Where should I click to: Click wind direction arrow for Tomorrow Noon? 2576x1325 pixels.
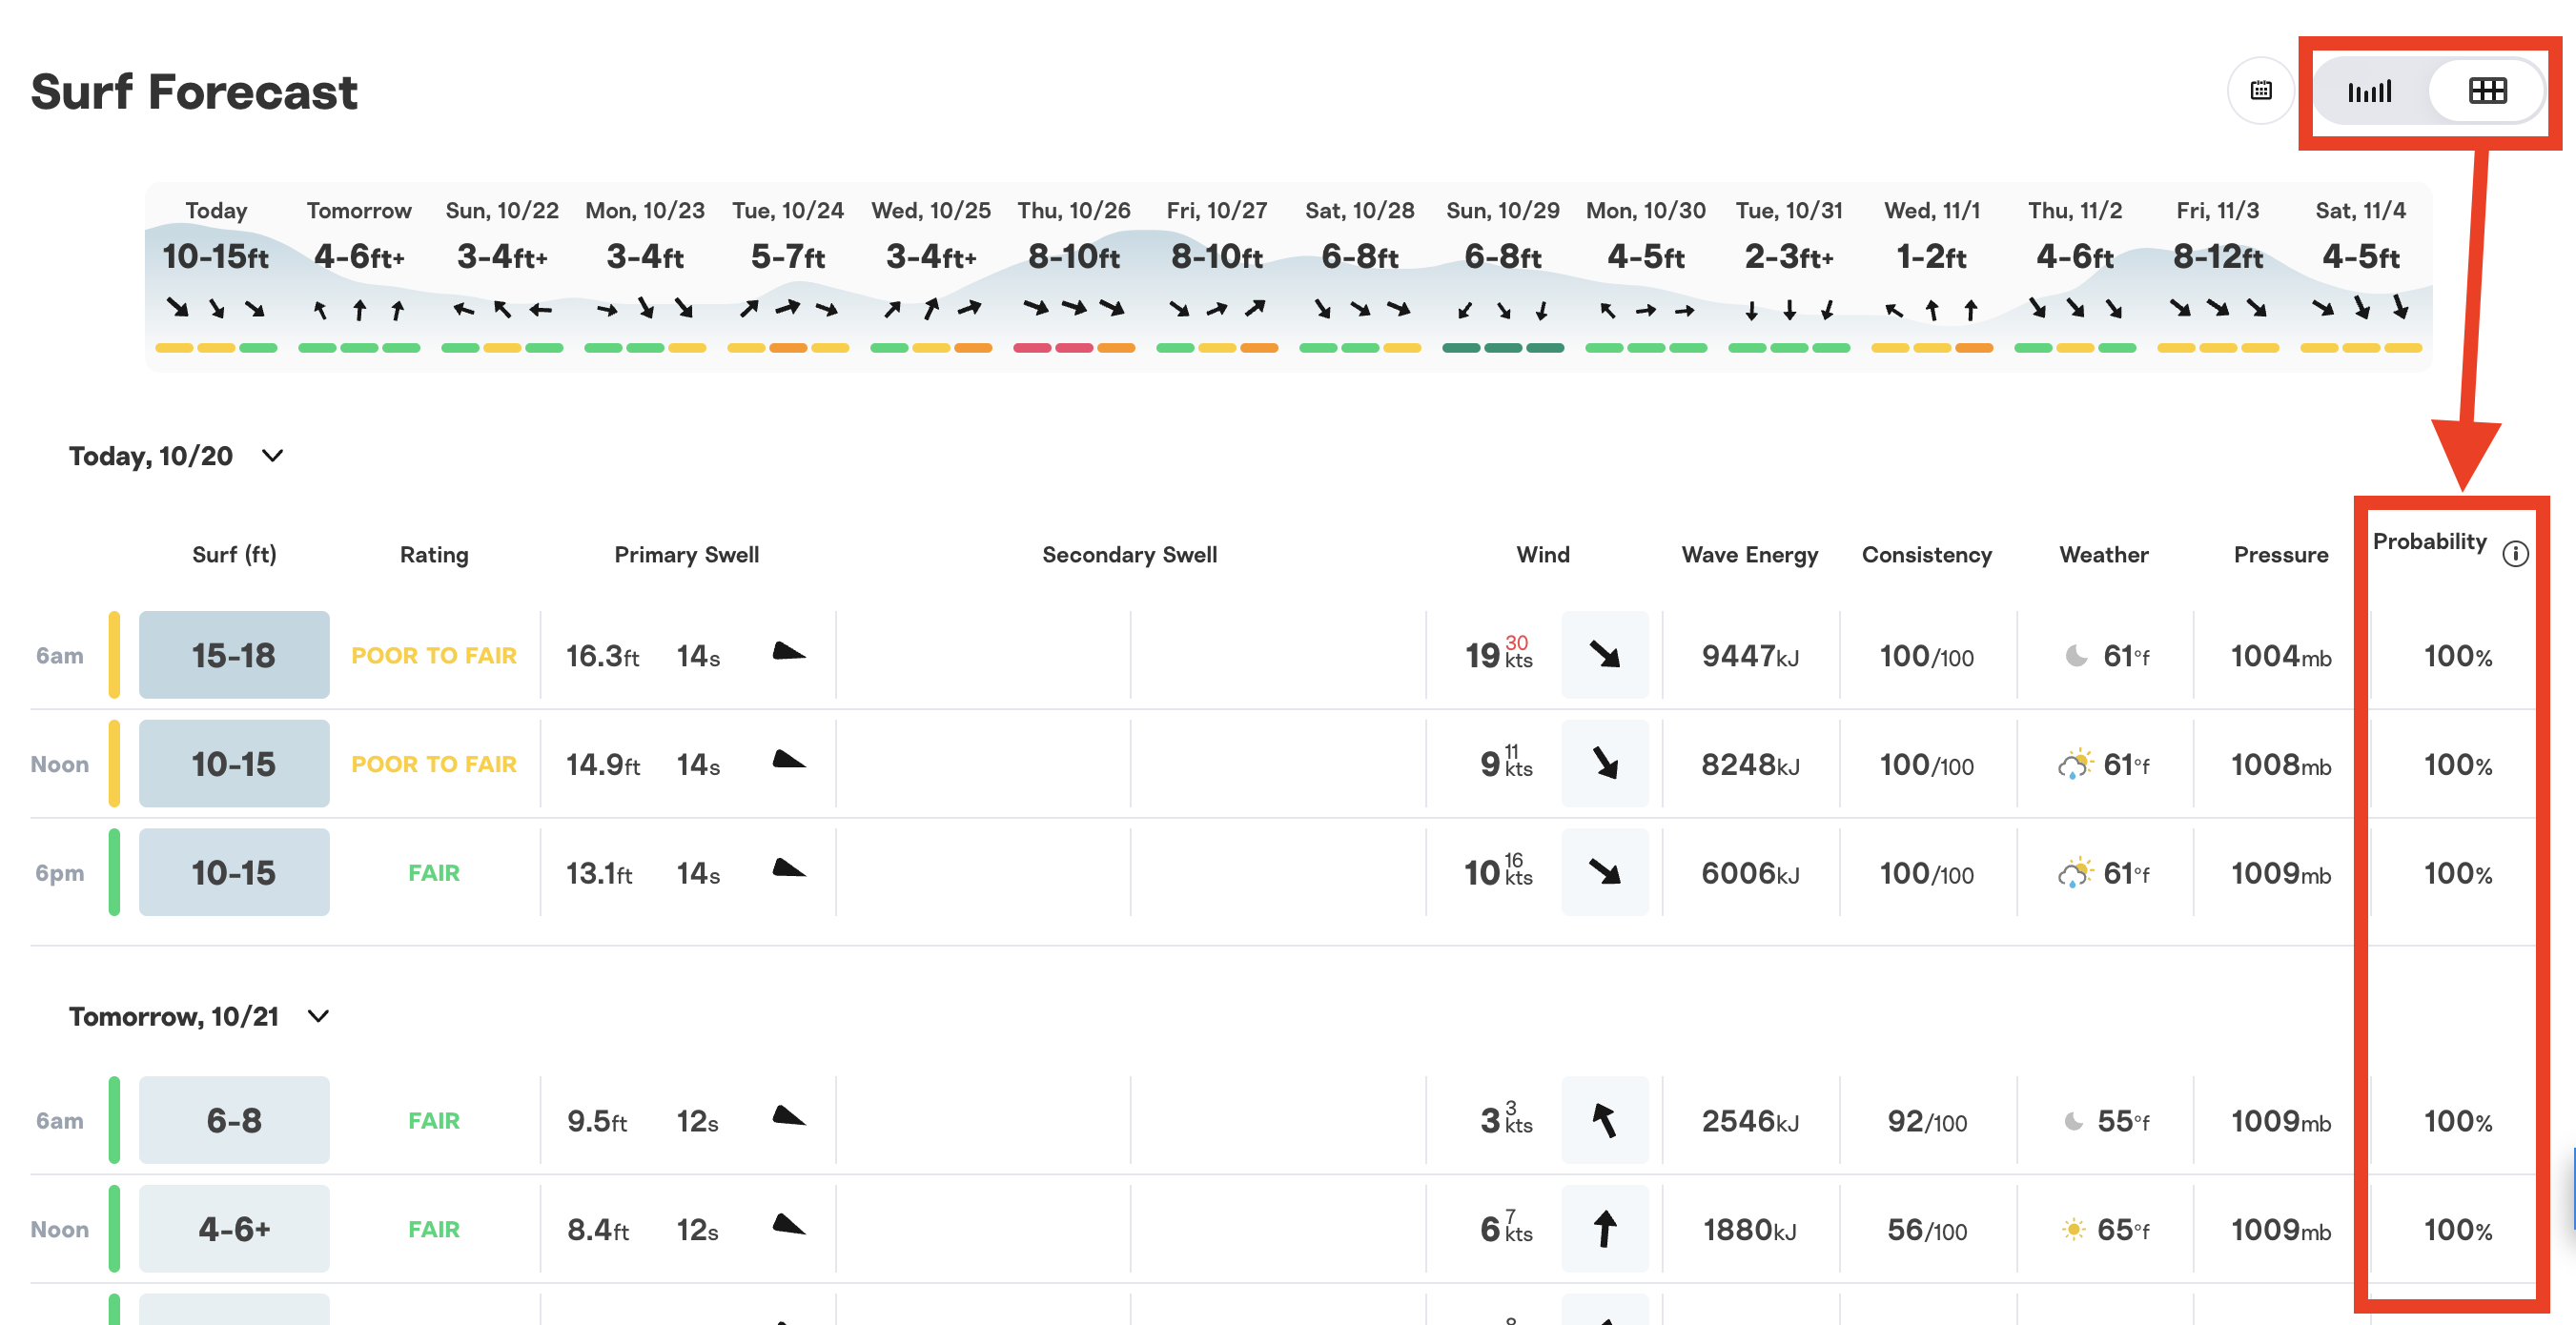1605,1229
